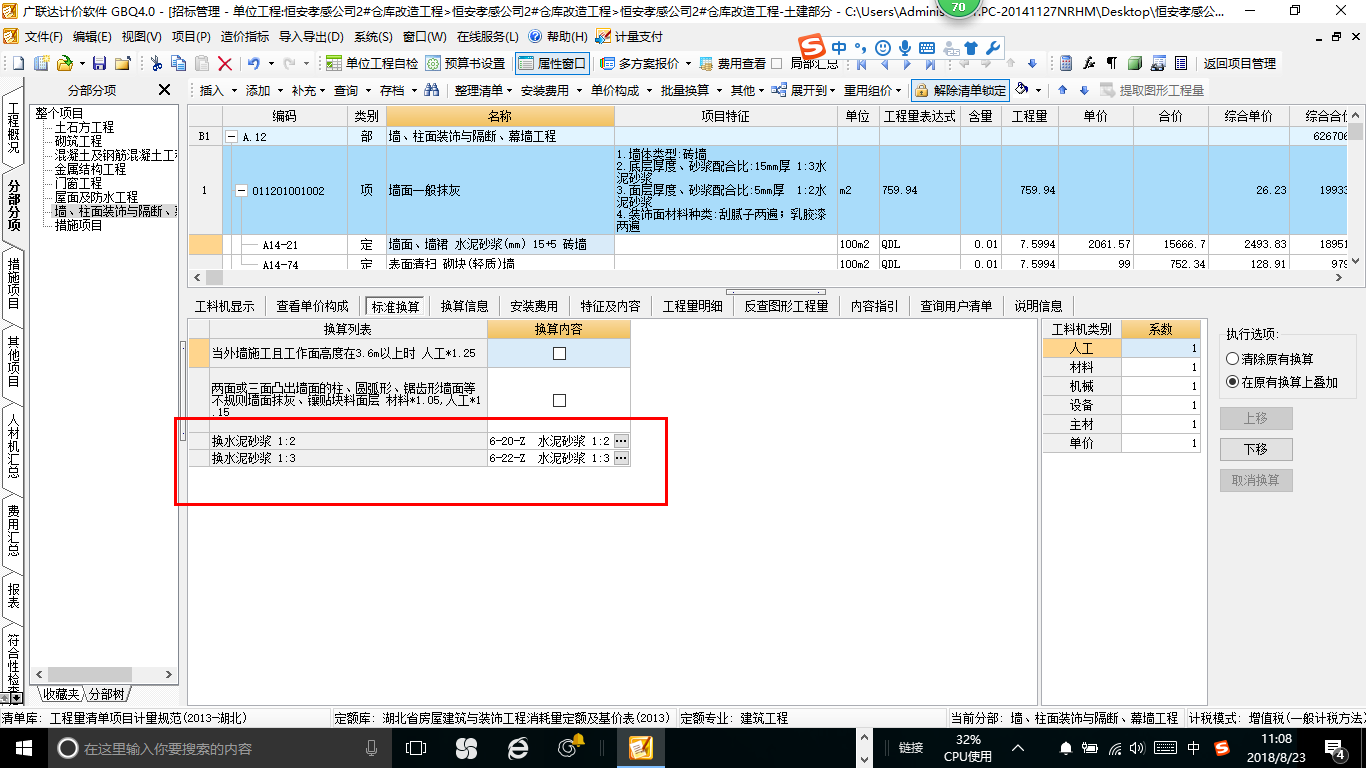
Task: Click the Undo arrow icon
Action: coord(253,63)
